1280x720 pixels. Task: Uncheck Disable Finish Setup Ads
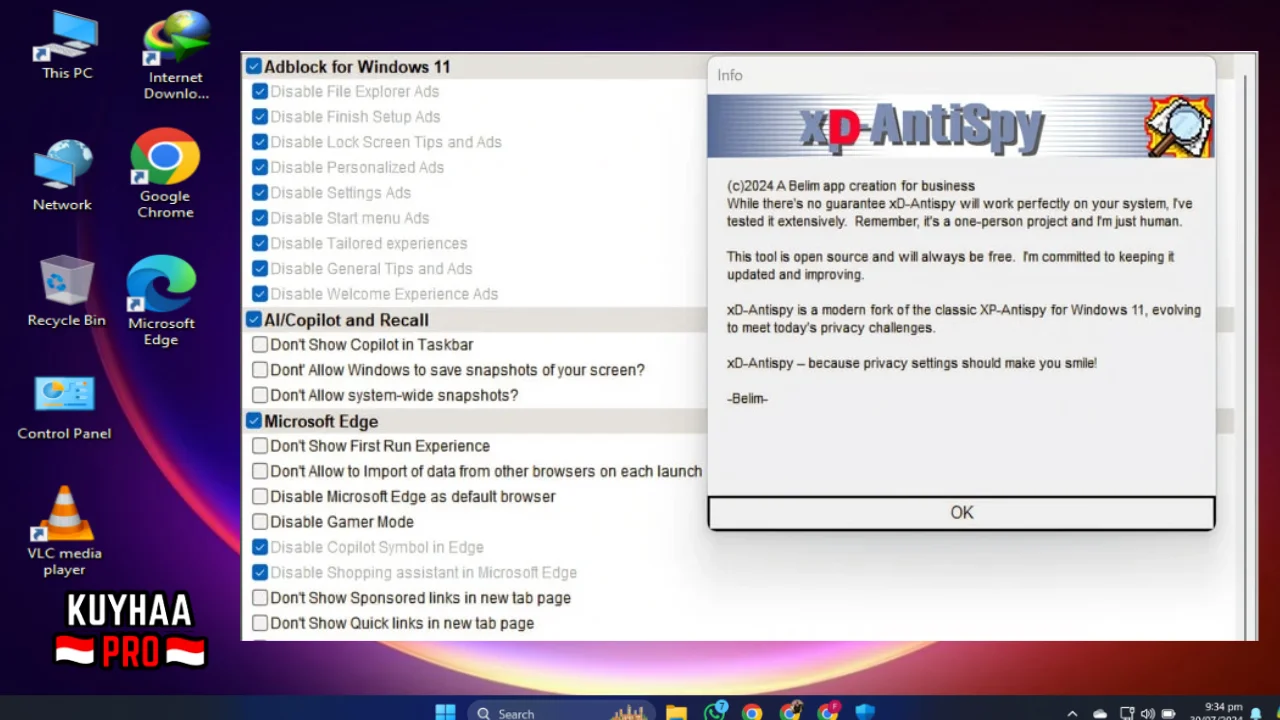260,117
